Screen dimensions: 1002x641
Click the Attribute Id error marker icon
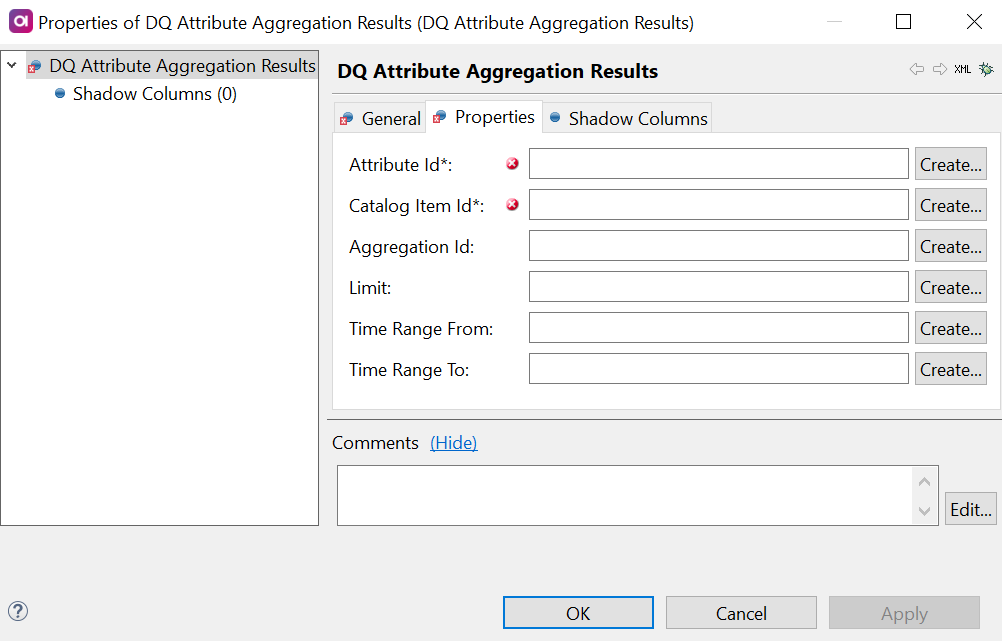click(x=513, y=164)
